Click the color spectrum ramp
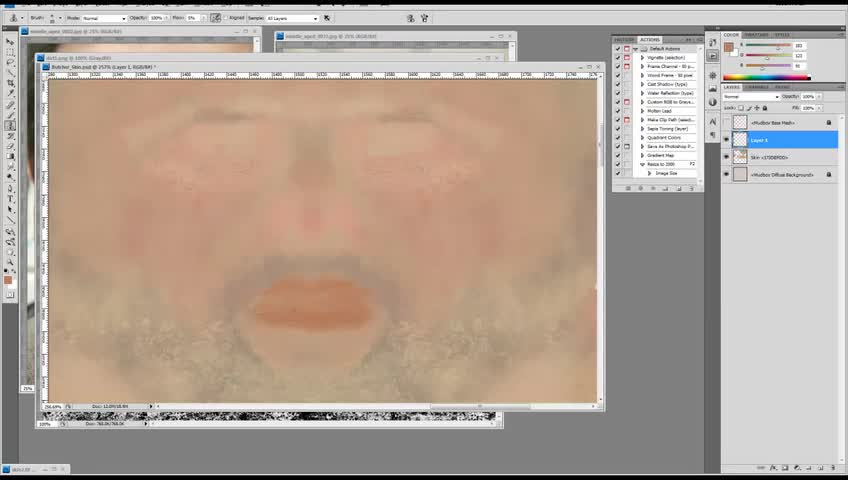The image size is (848, 480). [x=766, y=77]
